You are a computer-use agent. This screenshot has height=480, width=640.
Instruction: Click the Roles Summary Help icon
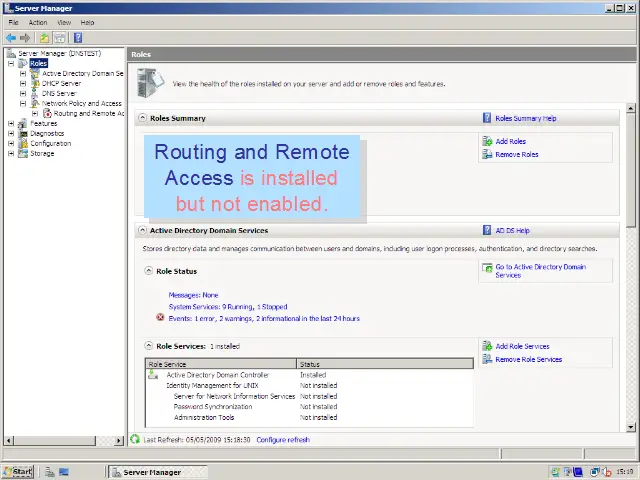(x=487, y=118)
